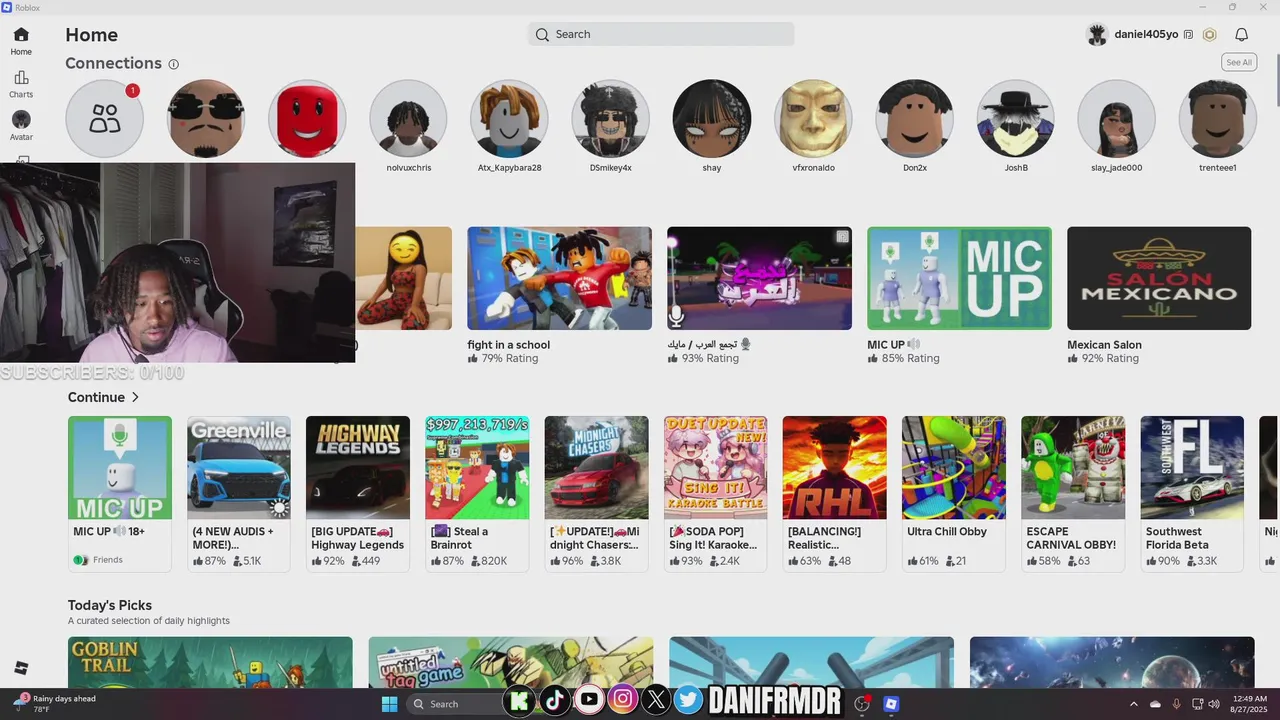
Task: Open Instagram icon in the taskbar
Action: (x=622, y=701)
